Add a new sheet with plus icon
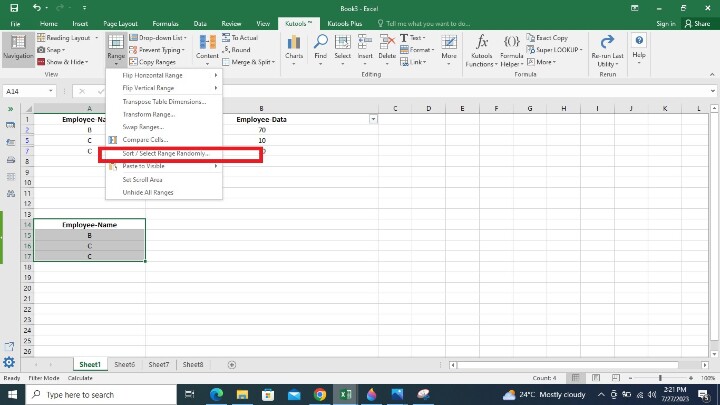The height and width of the screenshot is (405, 720). coord(232,365)
